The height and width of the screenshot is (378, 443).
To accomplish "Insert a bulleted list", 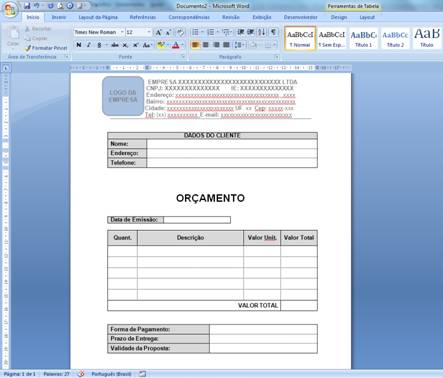I will tap(196, 32).
